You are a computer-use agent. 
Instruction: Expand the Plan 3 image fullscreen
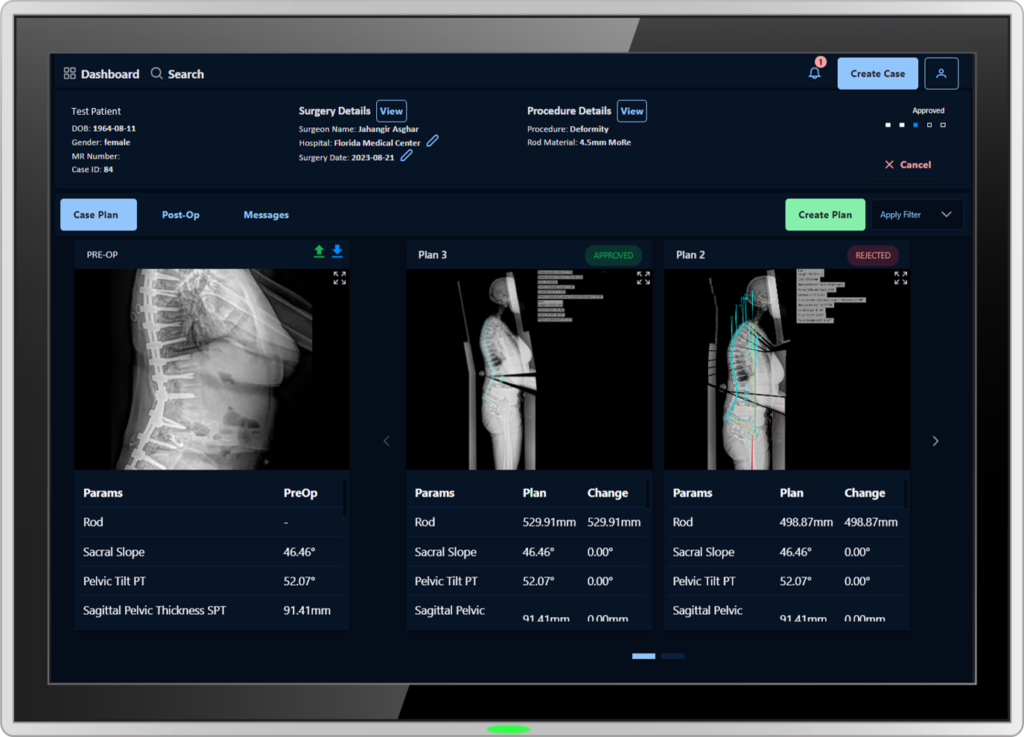tap(643, 278)
